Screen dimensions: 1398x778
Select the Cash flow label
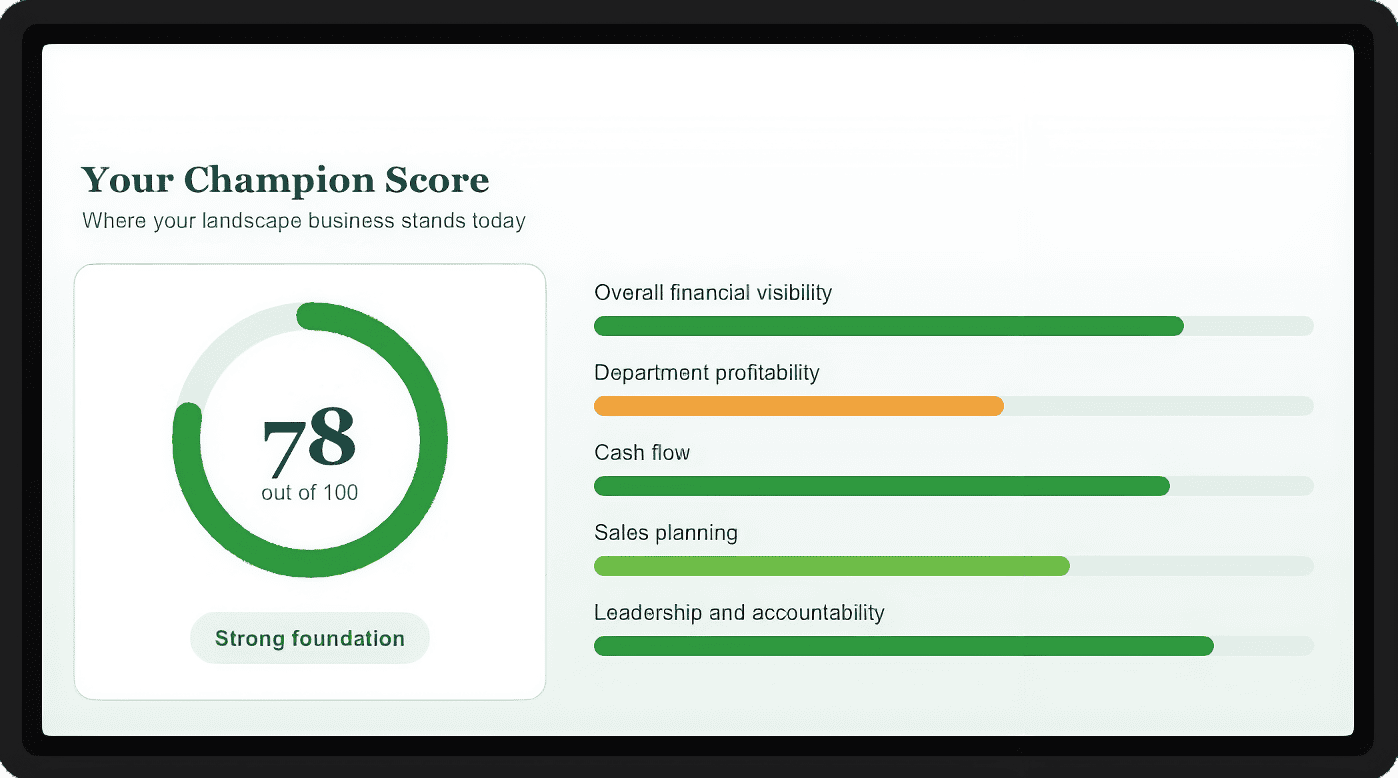pos(642,453)
